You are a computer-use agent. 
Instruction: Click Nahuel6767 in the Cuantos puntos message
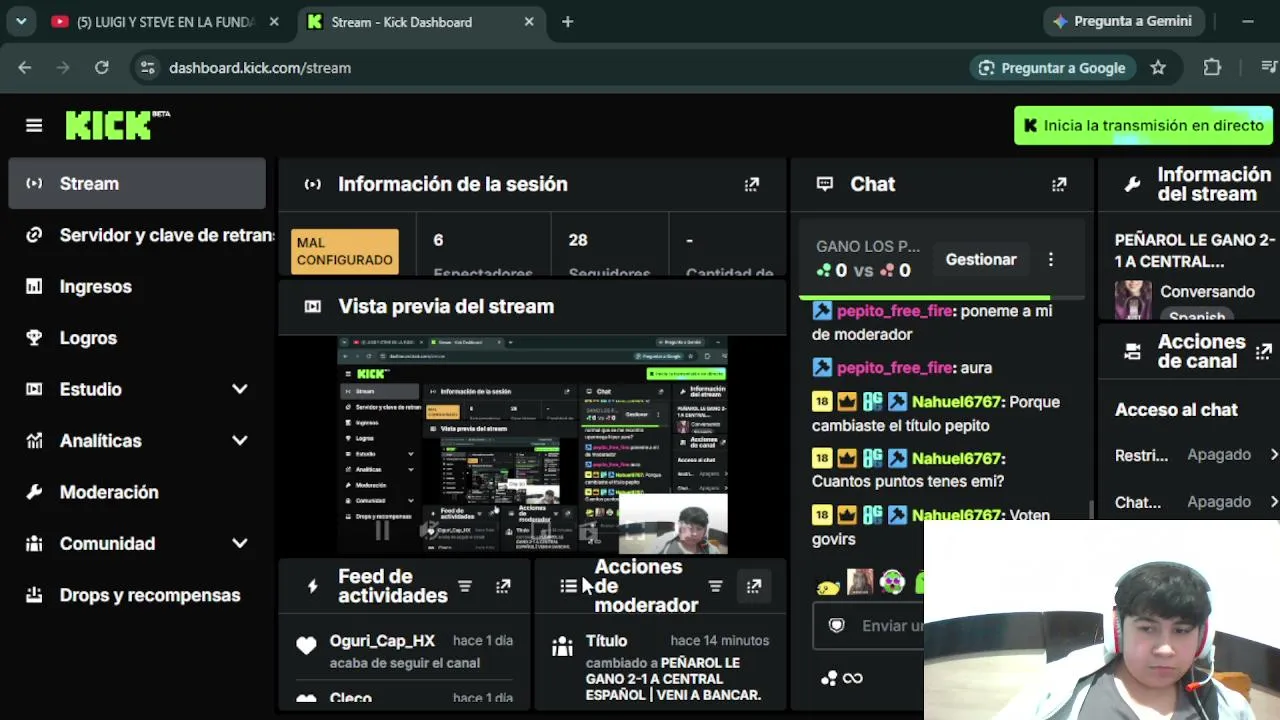957,458
